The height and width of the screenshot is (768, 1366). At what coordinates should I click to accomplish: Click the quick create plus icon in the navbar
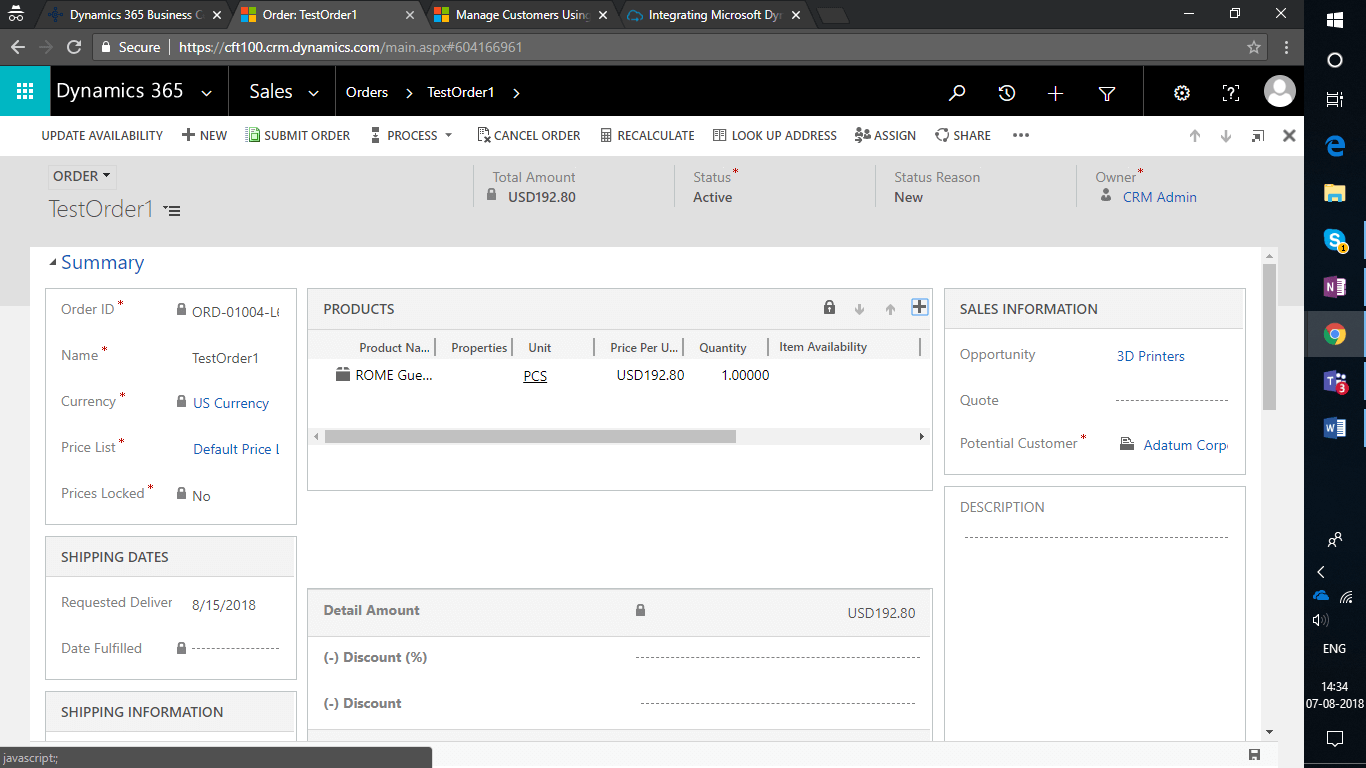click(x=1055, y=93)
